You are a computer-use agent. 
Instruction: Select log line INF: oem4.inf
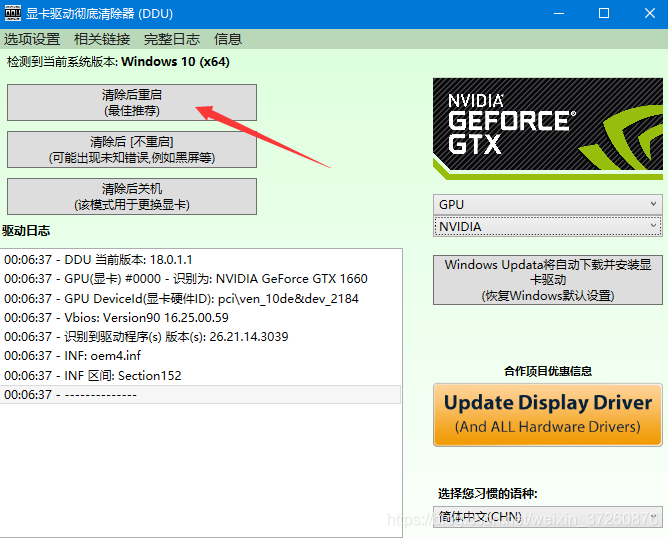200,356
